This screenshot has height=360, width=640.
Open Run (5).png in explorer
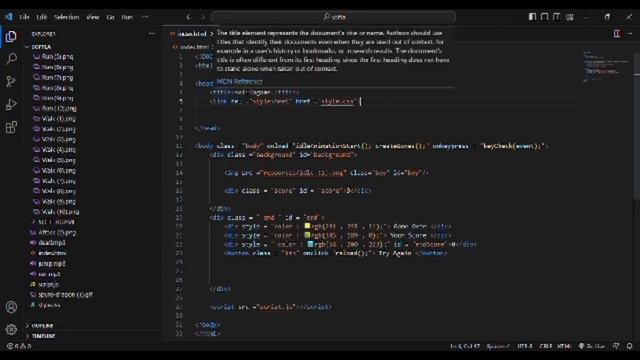(57, 57)
